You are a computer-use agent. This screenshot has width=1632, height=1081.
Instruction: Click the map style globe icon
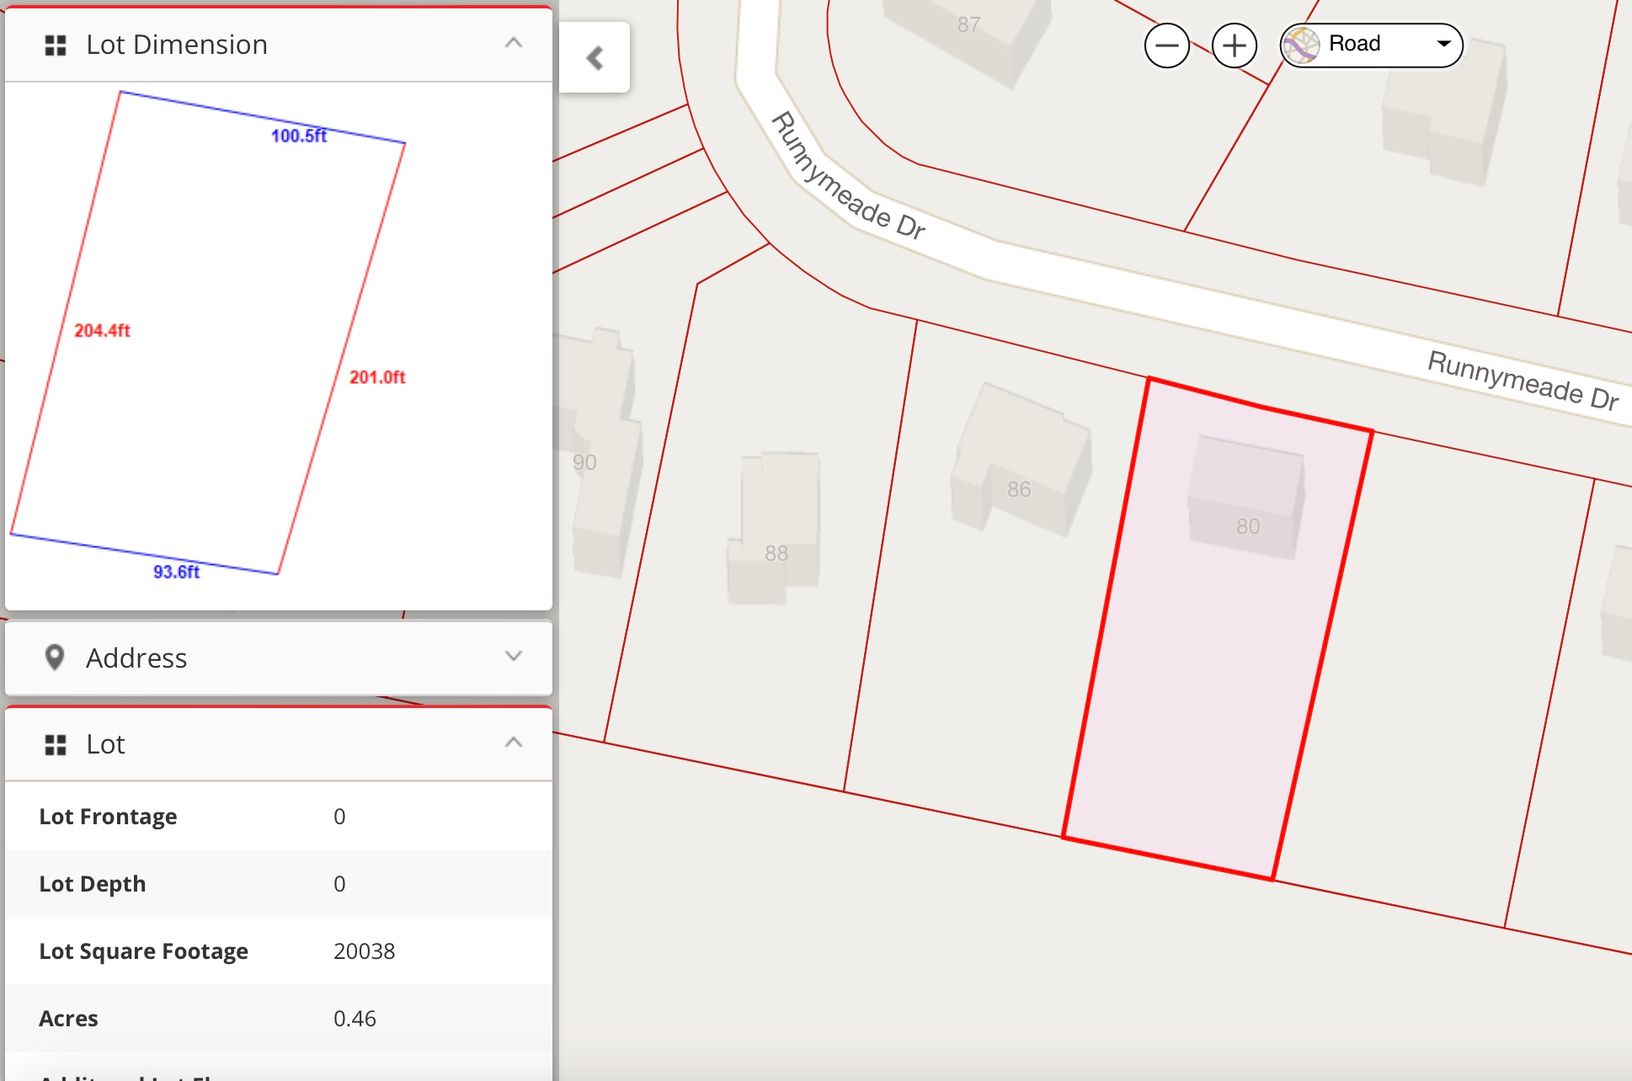tap(1301, 46)
